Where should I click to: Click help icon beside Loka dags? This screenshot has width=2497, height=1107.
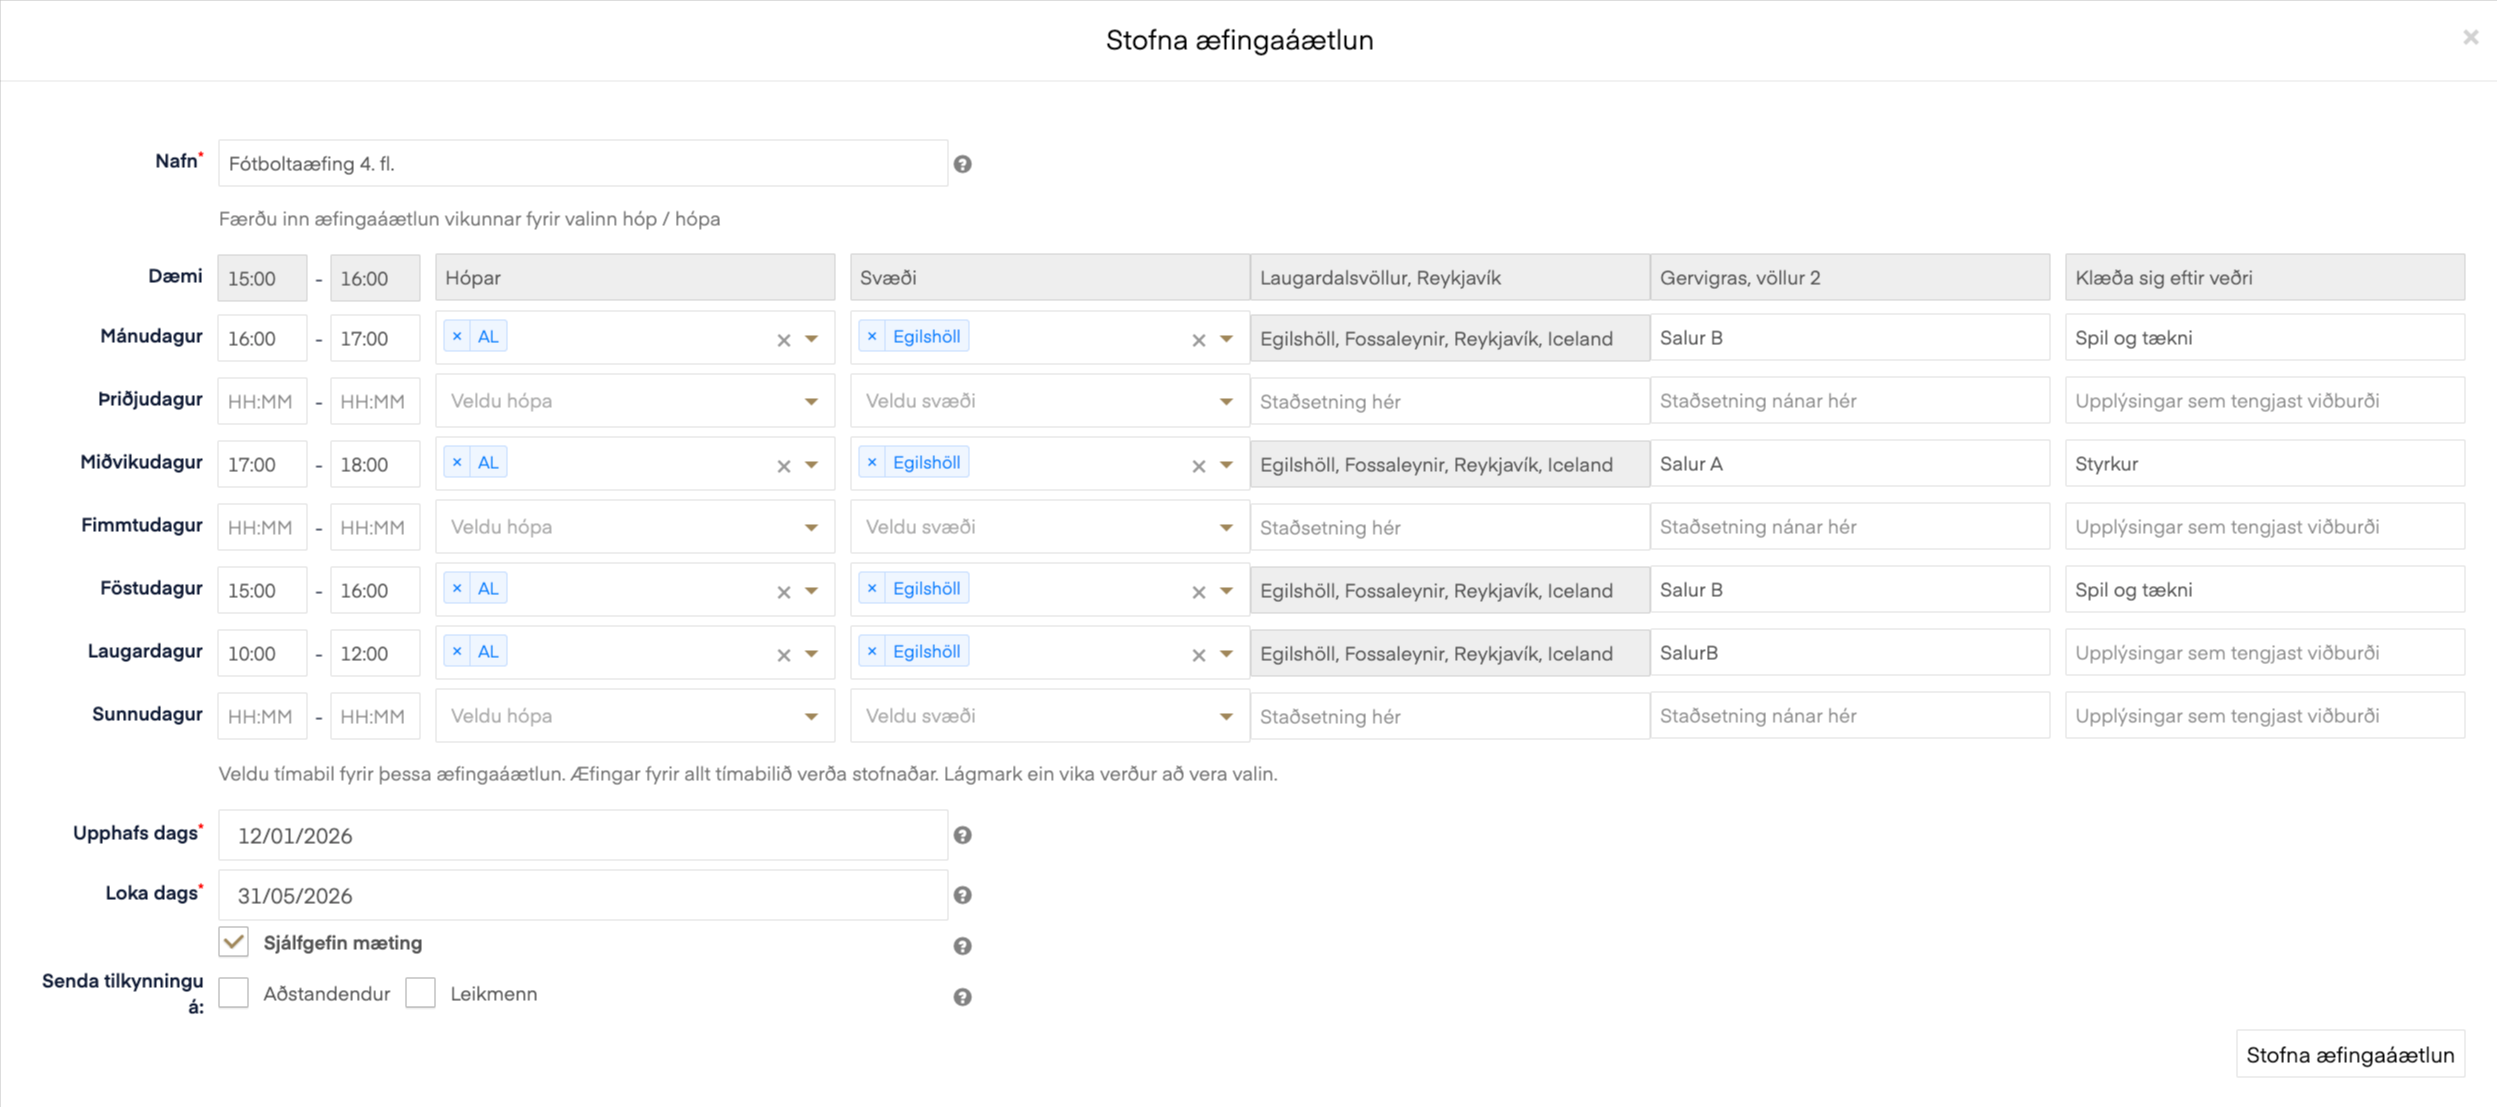962,895
